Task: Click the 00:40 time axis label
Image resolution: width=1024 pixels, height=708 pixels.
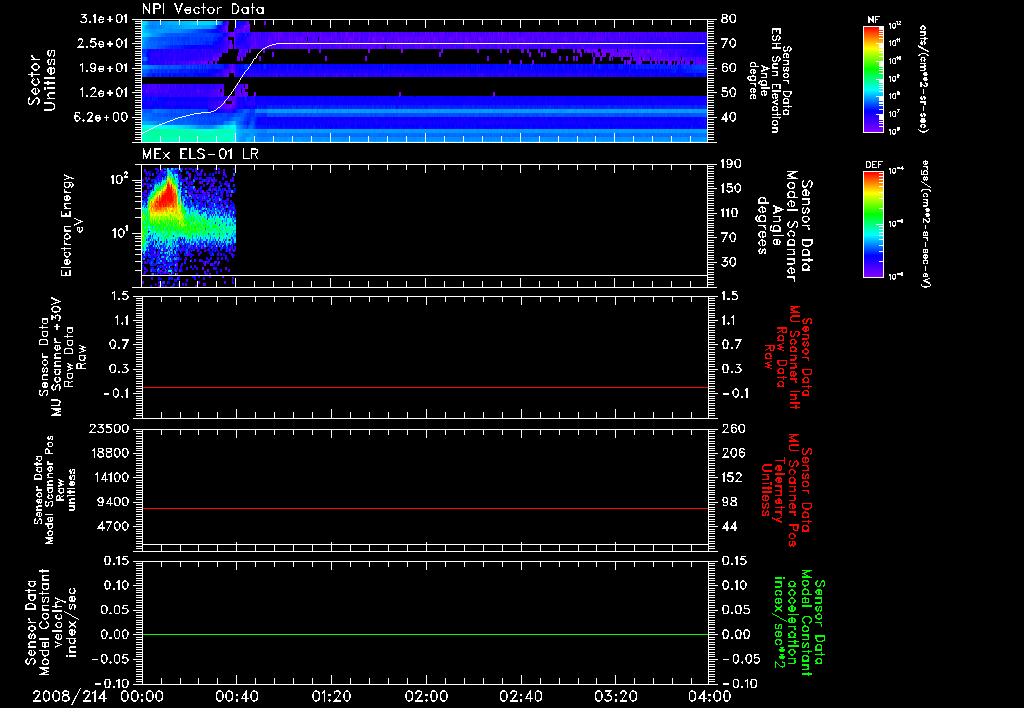Action: 236,696
